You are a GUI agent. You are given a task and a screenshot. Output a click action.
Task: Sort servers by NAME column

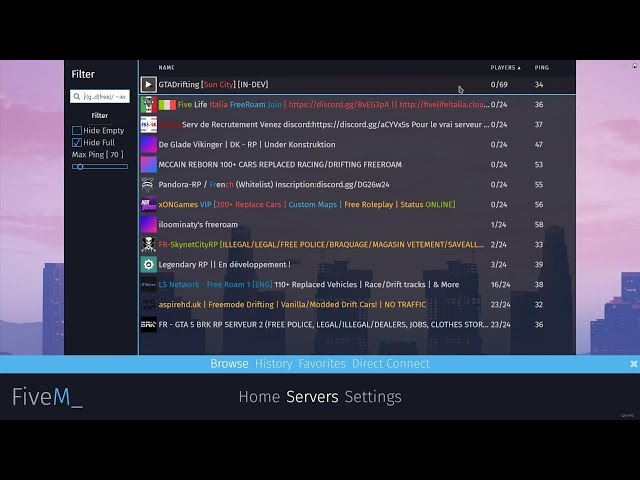[167, 68]
